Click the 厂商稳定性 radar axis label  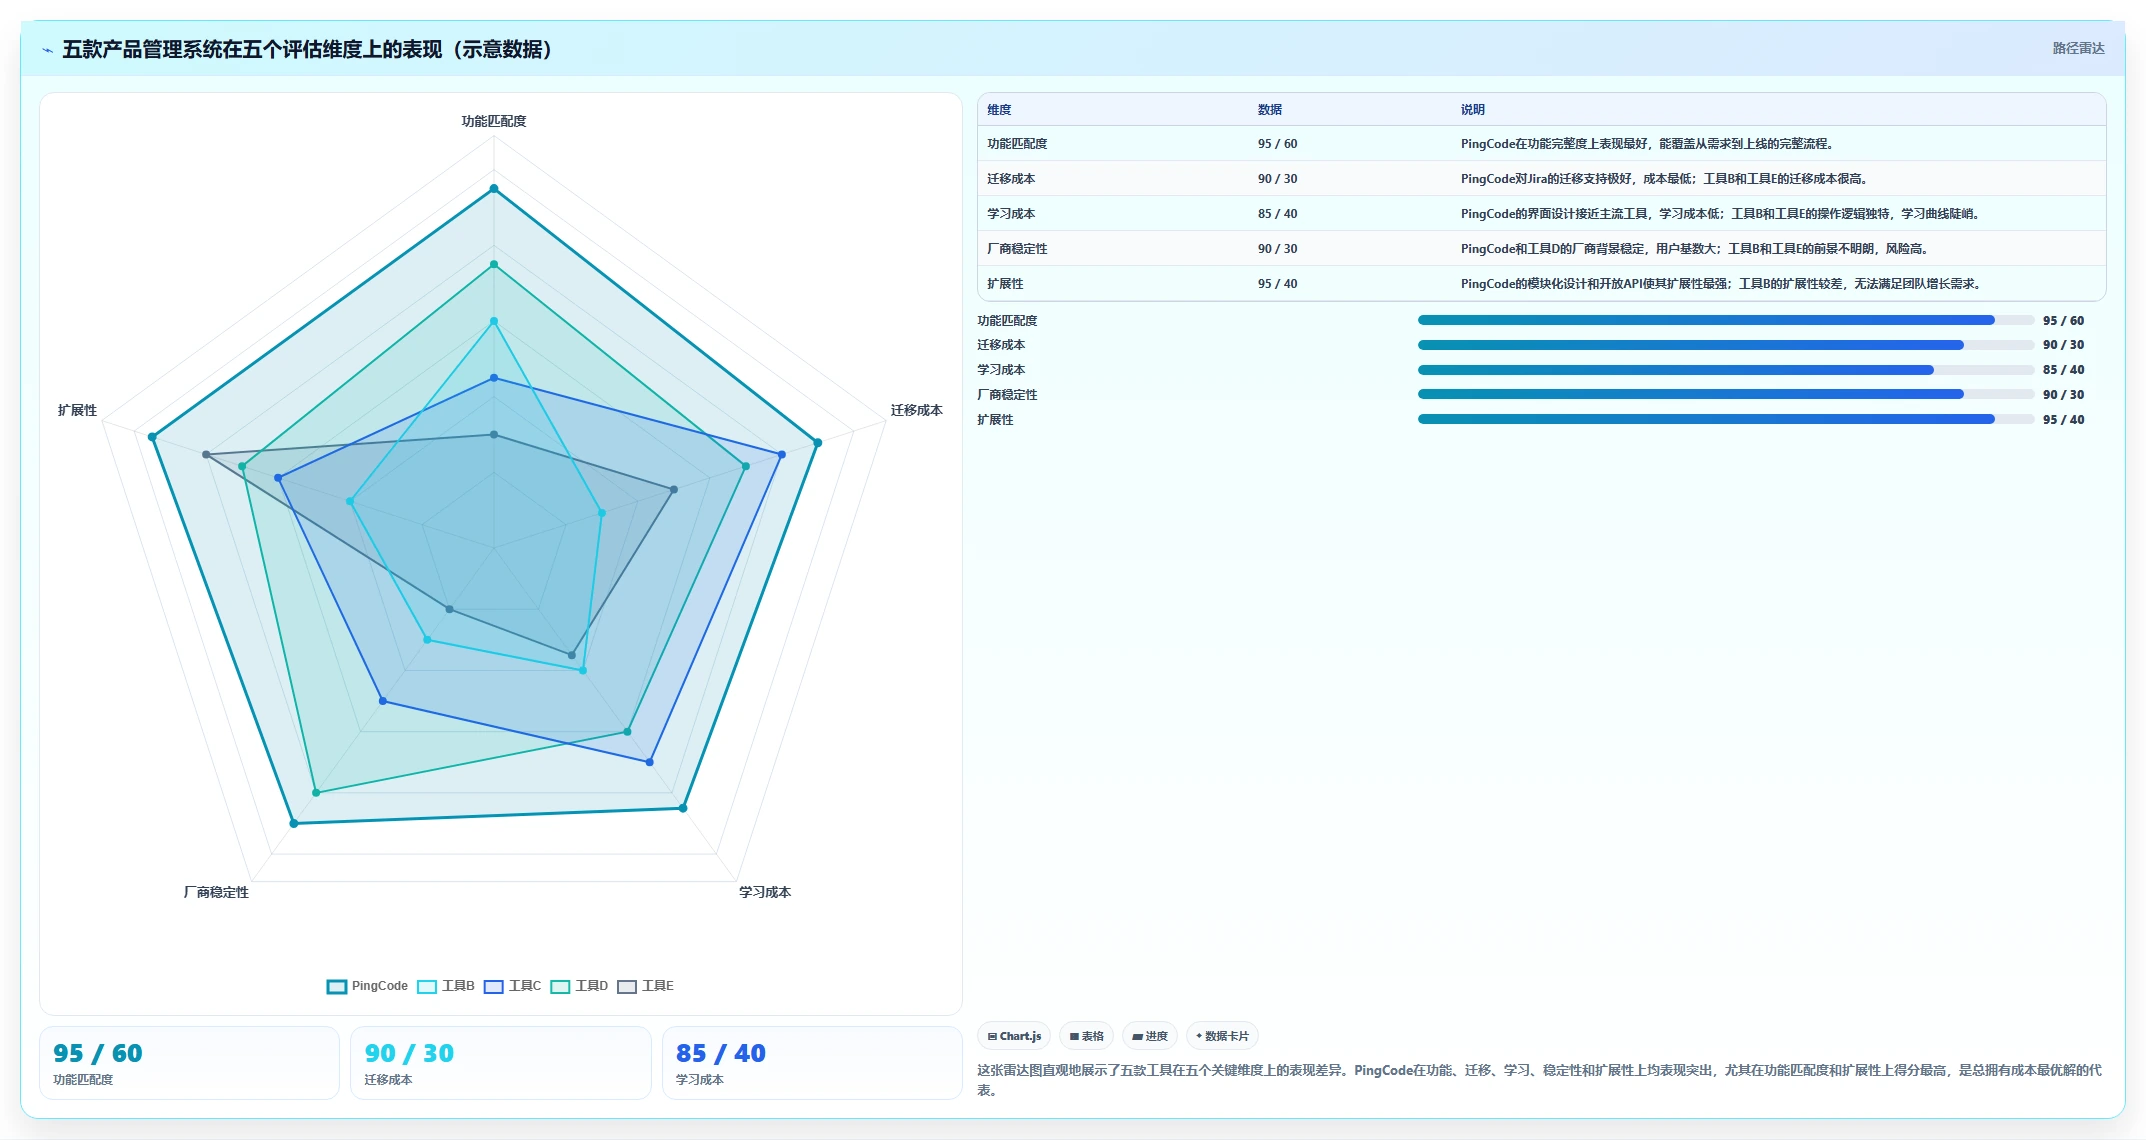pos(216,892)
